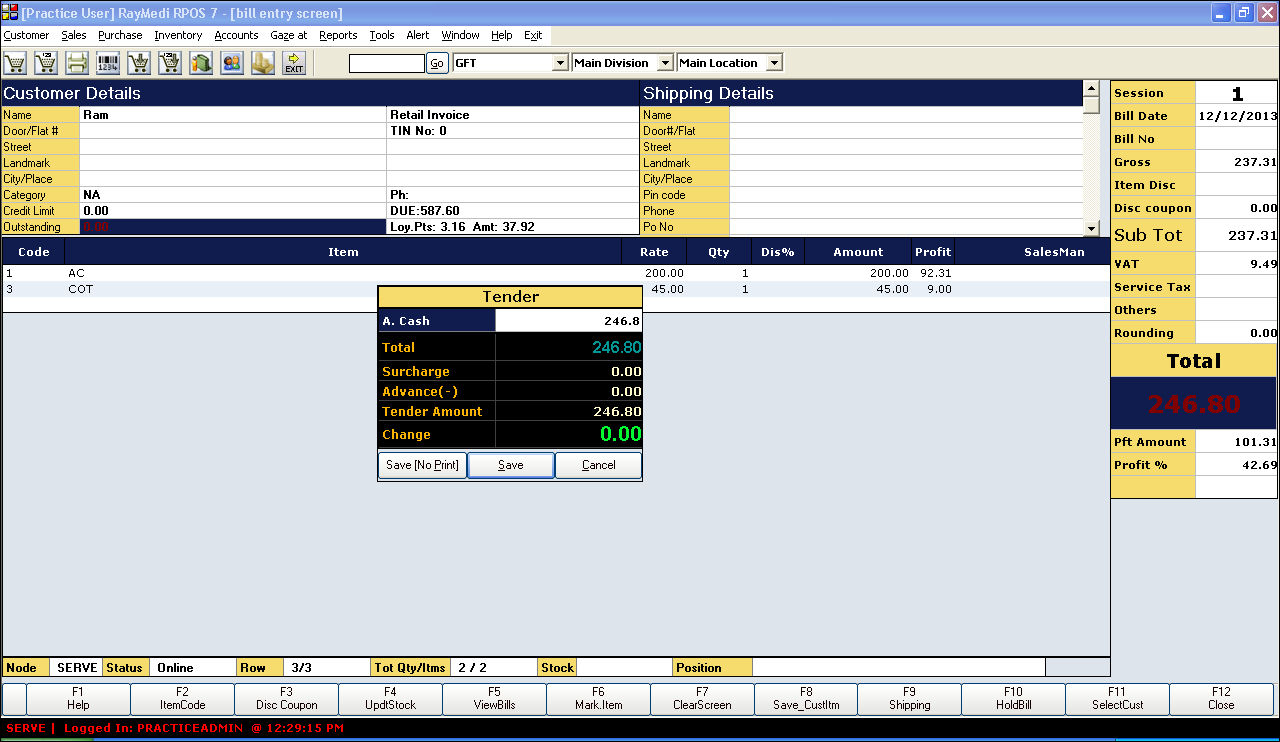1280x742 pixels.
Task: Click the F8 Save_CustItm button
Action: click(806, 698)
